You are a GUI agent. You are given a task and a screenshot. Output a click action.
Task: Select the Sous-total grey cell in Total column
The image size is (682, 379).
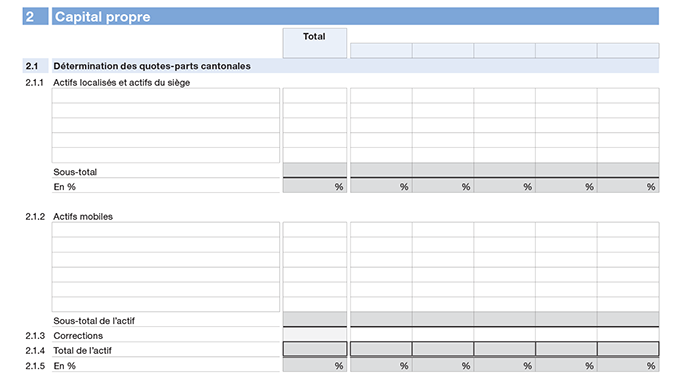(x=314, y=170)
